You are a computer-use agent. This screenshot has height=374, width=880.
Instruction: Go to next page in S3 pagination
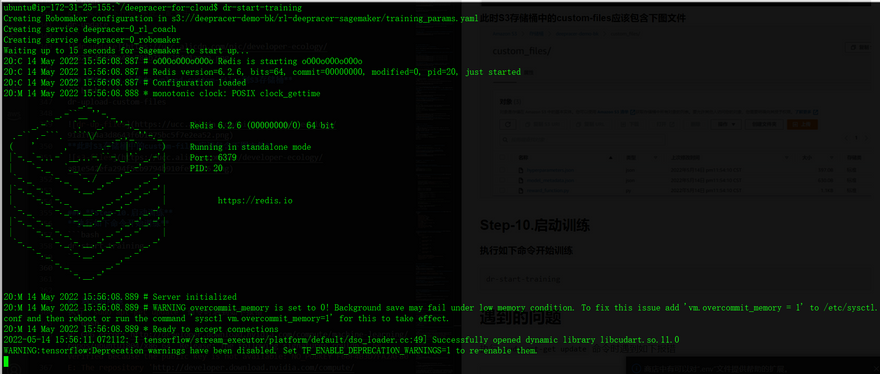[867, 138]
